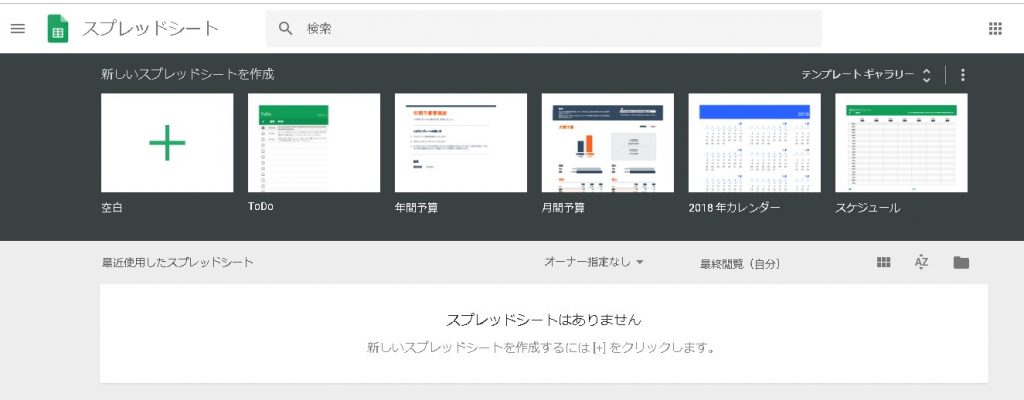Create a blank spreadsheet with the plus thumbnail
Viewport: 1024px width, 400px height.
[167, 143]
